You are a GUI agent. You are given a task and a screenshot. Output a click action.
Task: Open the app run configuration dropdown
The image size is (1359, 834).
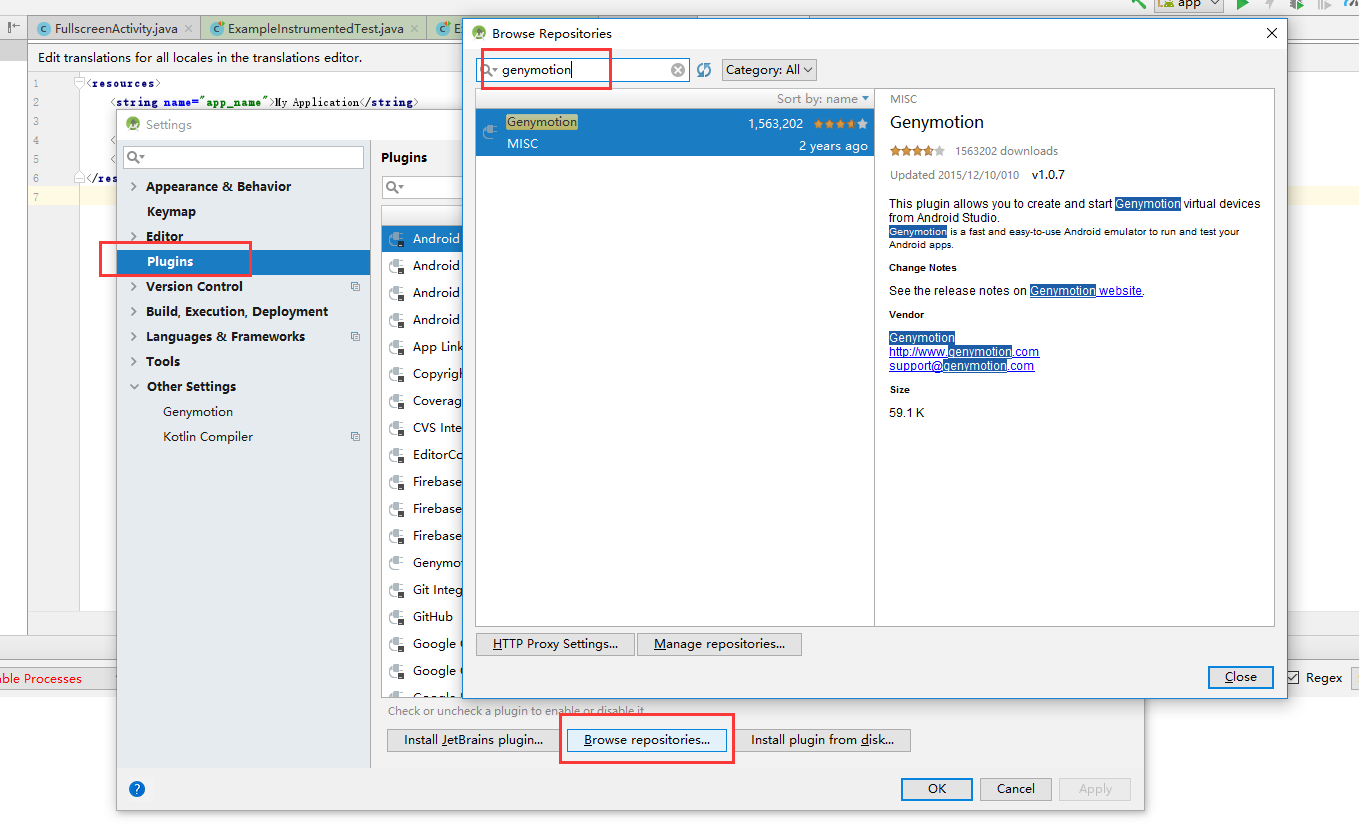coord(1189,4)
